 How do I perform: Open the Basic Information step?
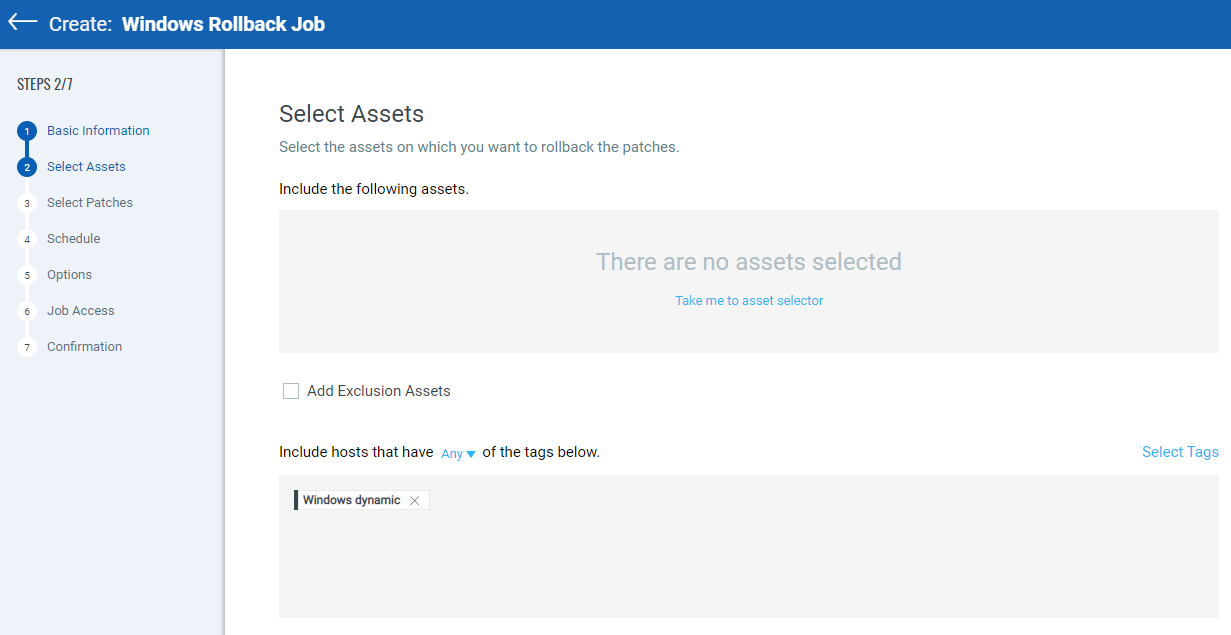point(97,130)
